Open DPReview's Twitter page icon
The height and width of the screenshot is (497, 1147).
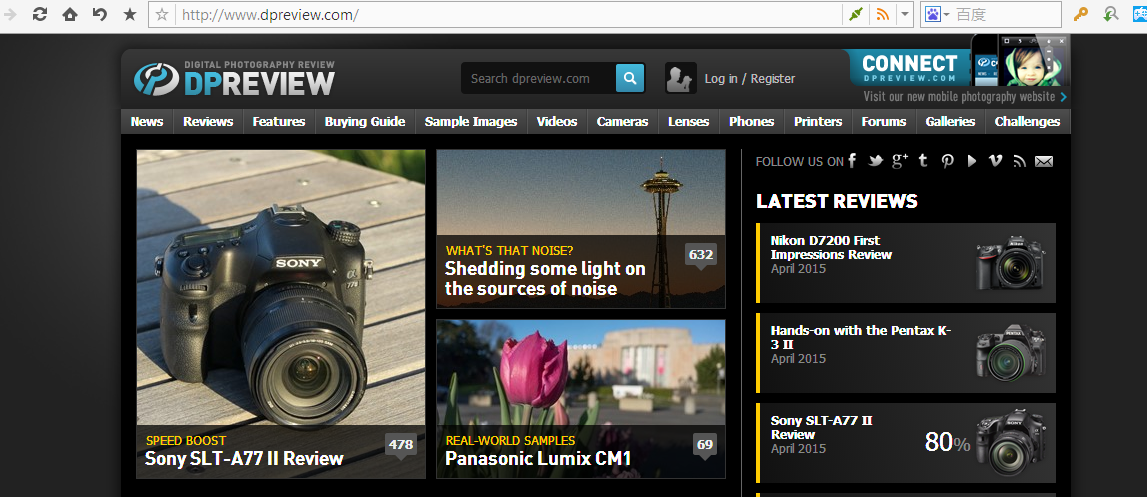(876, 161)
